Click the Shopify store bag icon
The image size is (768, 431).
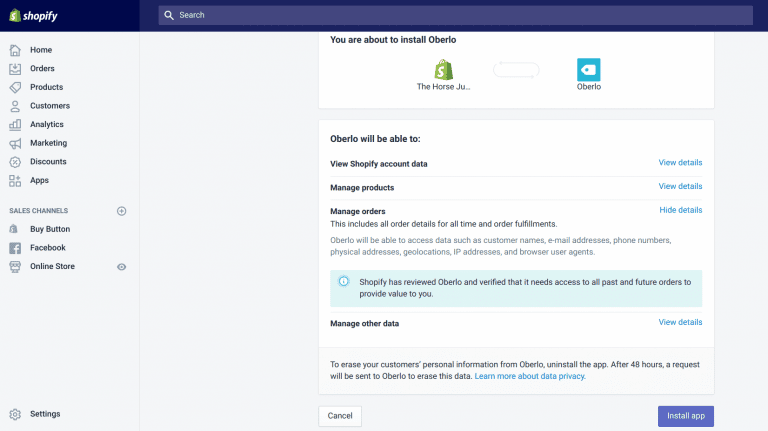click(x=444, y=70)
